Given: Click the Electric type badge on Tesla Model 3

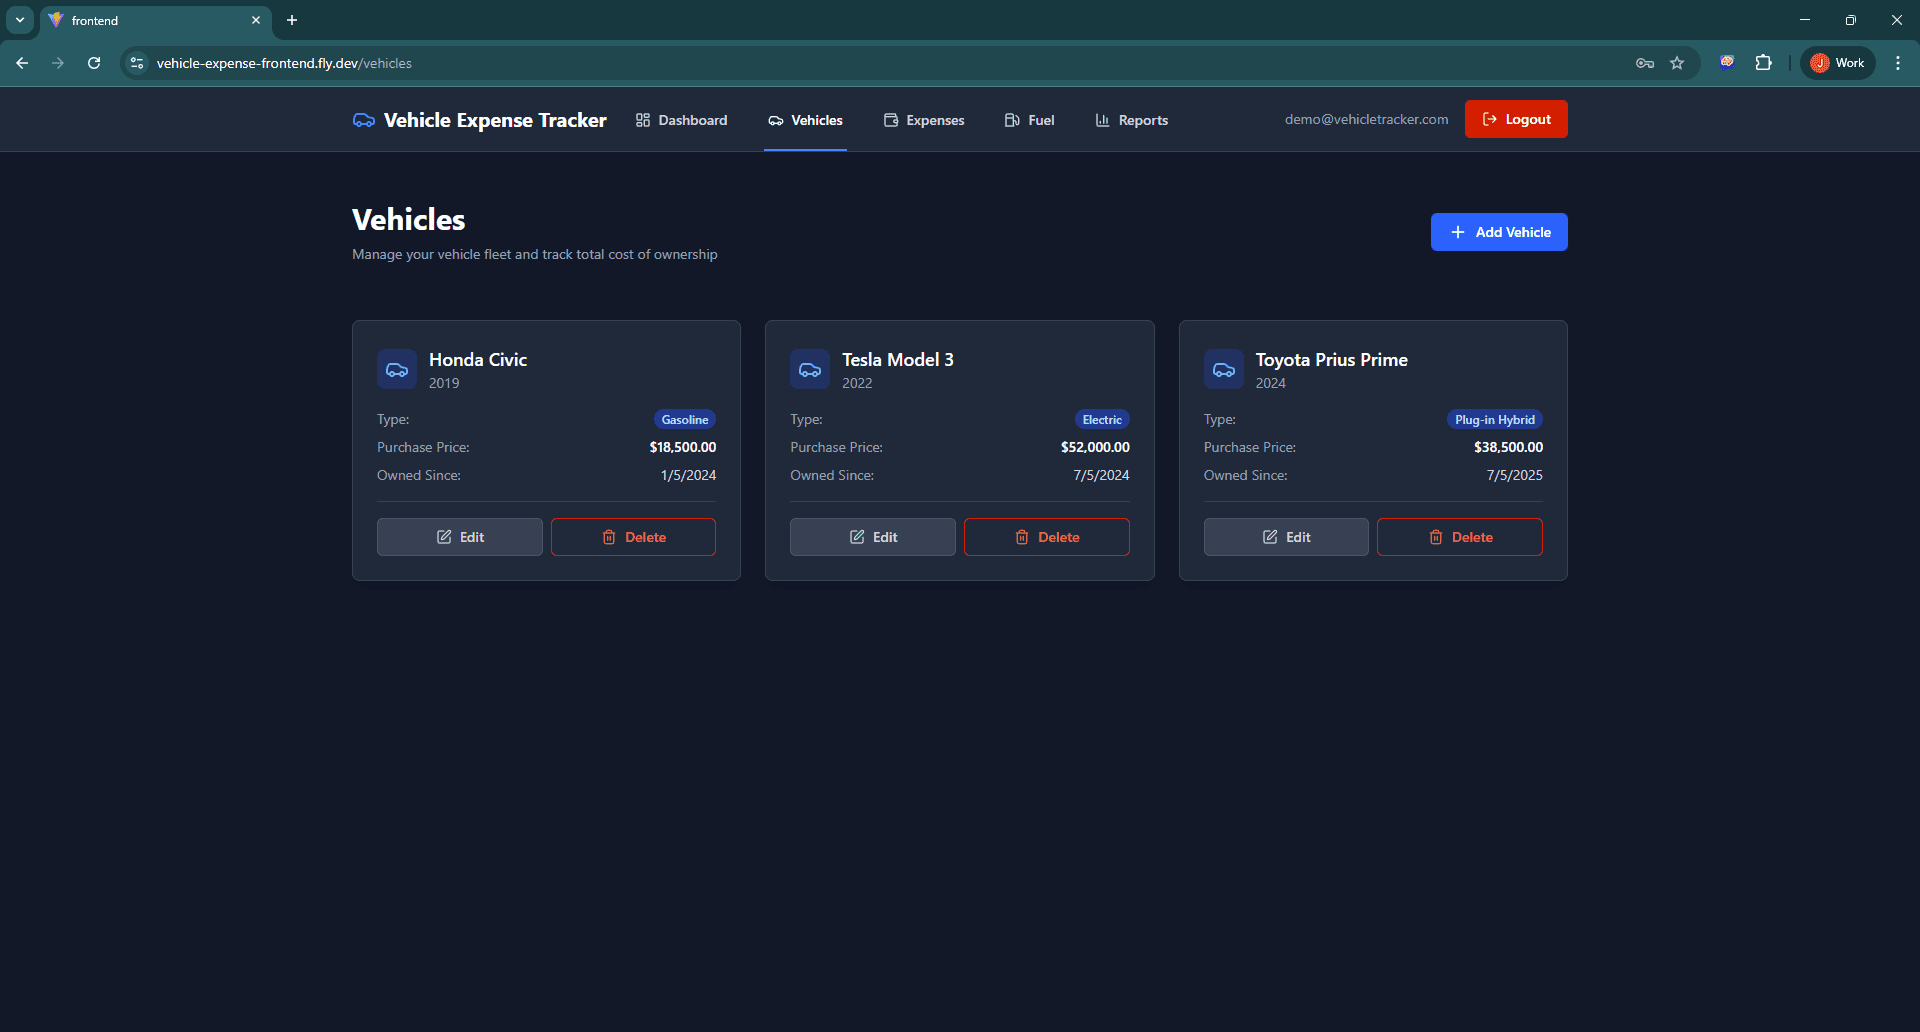Looking at the screenshot, I should pyautogui.click(x=1101, y=419).
